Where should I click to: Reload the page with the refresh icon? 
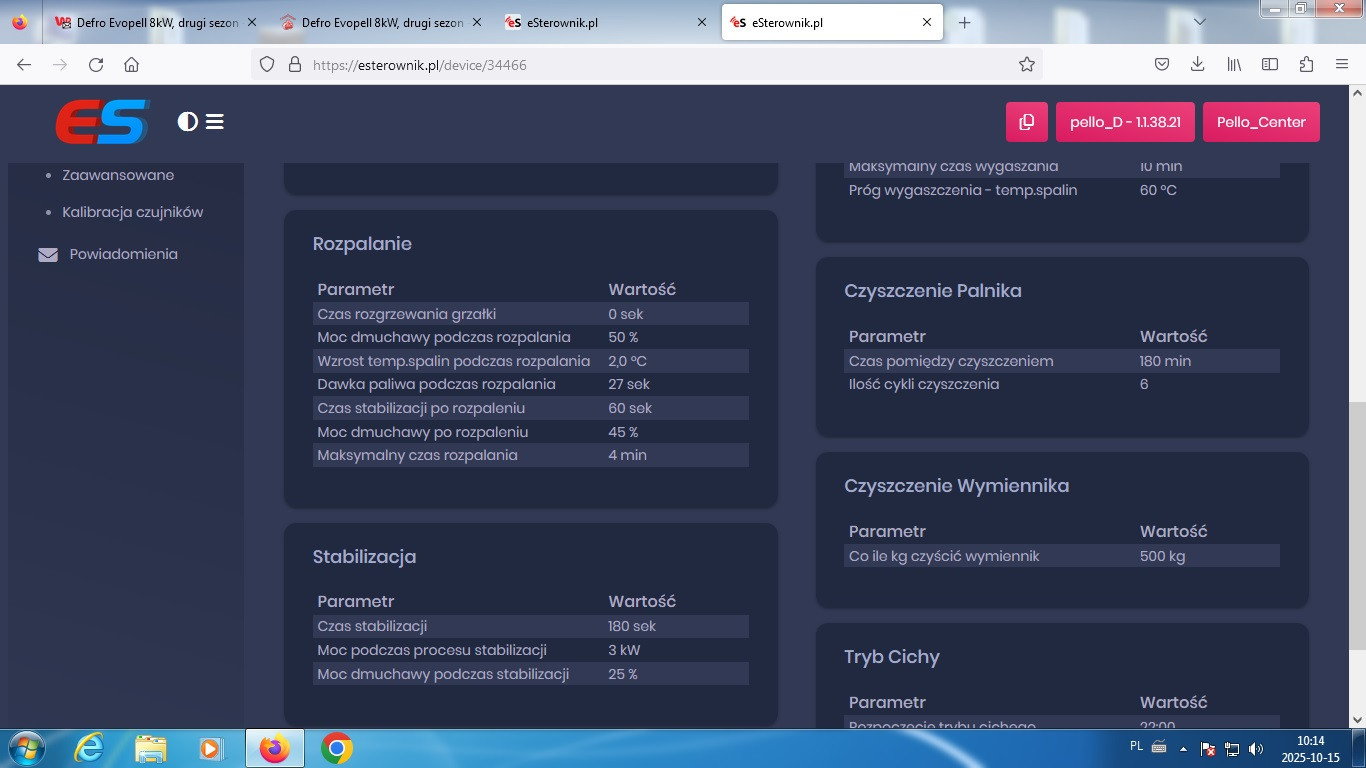[x=96, y=65]
